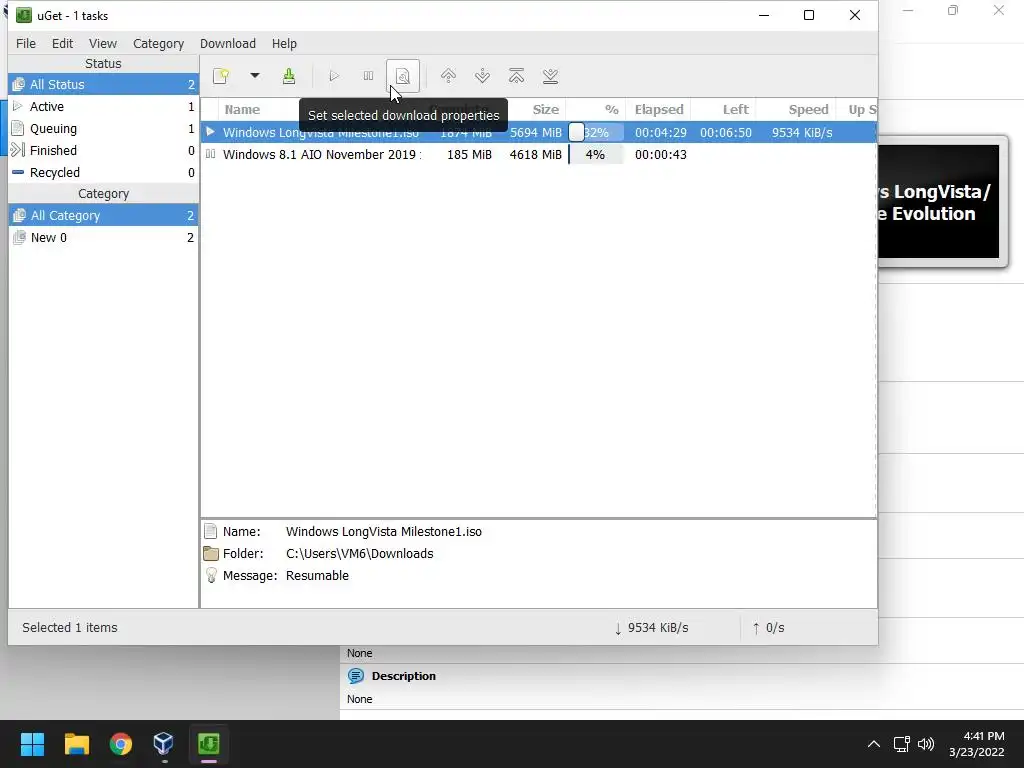
Task: Click the Selected 1 items status text
Action: (x=70, y=628)
